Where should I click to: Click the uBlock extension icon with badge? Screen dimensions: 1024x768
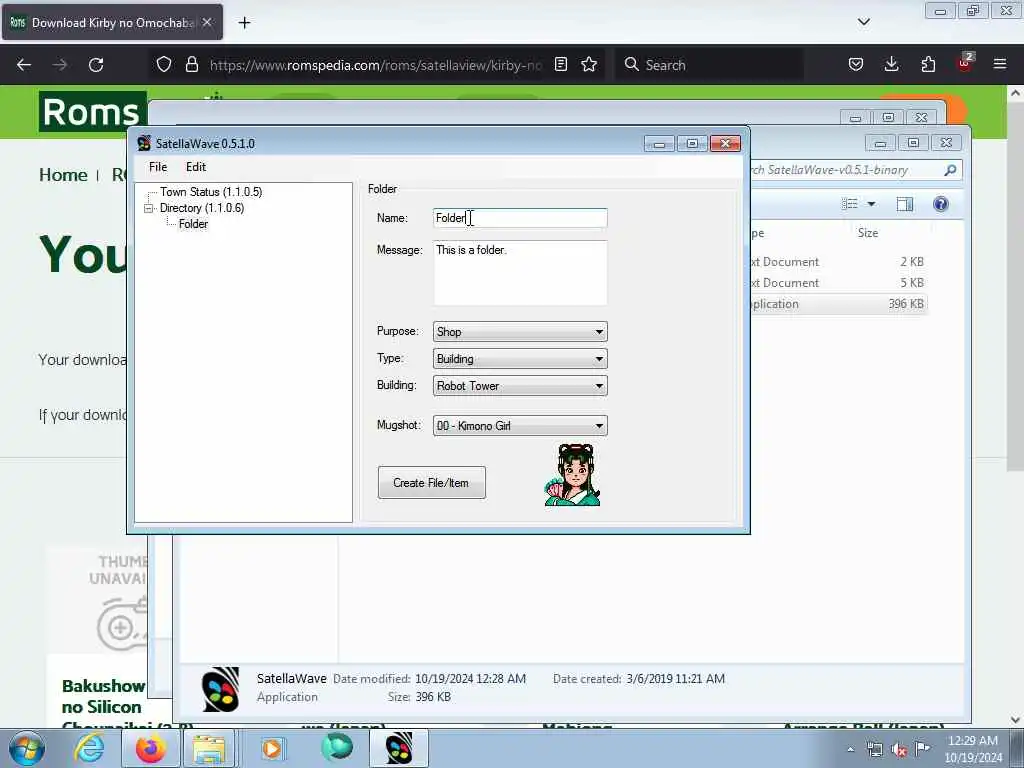coord(965,63)
